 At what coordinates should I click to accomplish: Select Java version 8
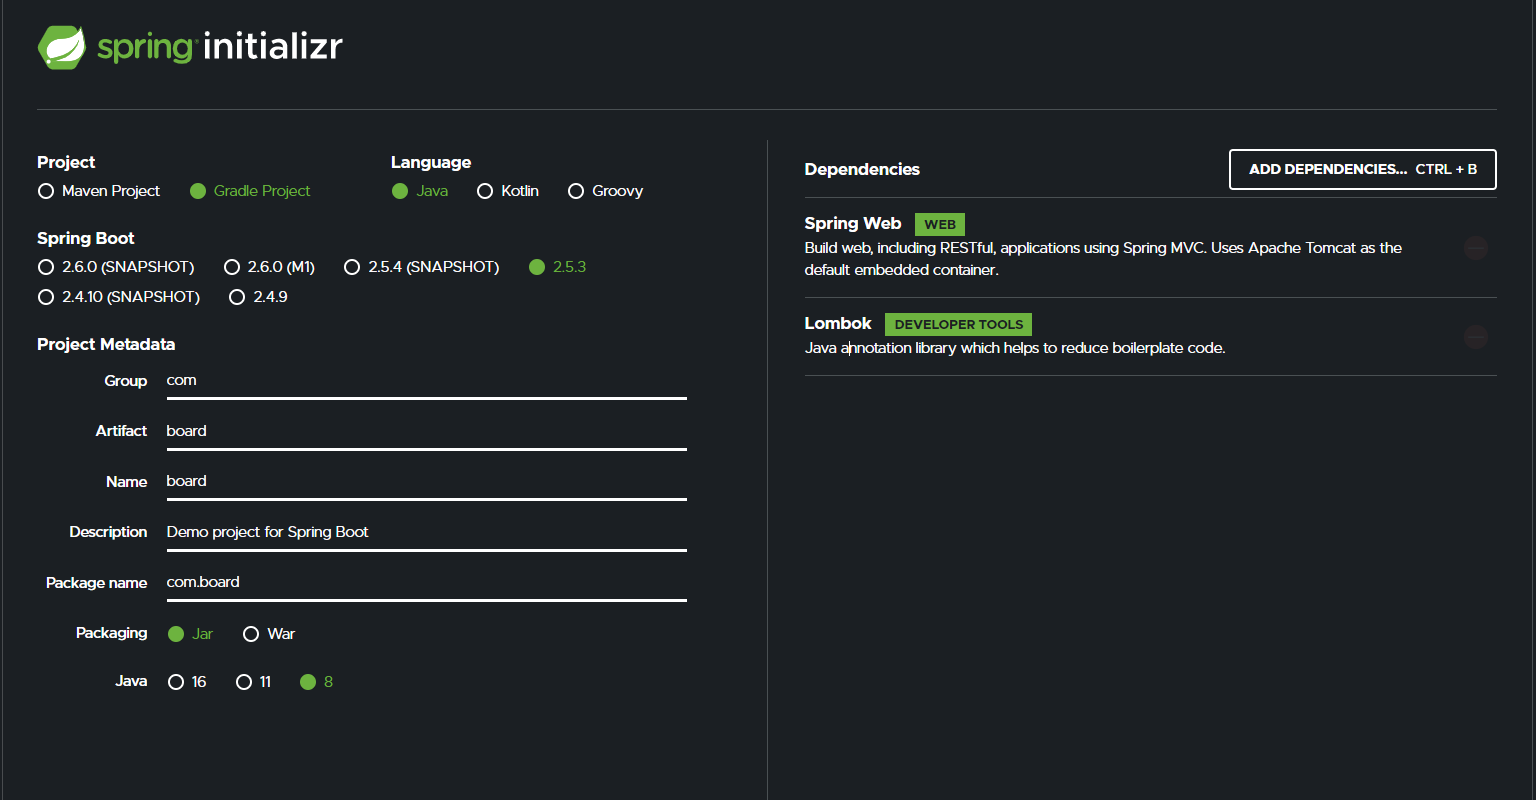(x=316, y=682)
